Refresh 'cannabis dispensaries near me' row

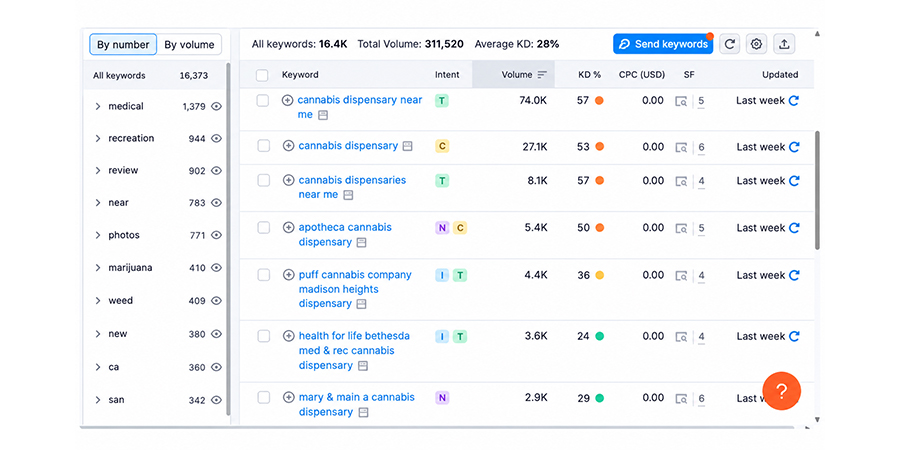(x=794, y=181)
